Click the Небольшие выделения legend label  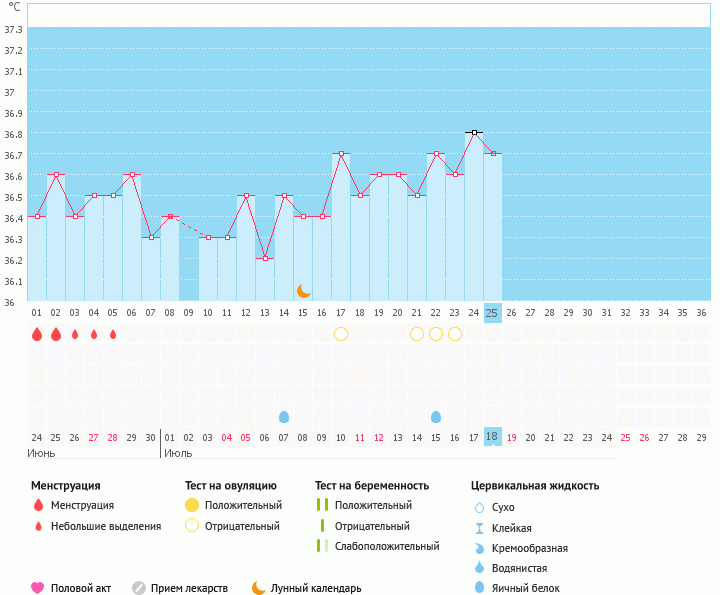[106, 526]
